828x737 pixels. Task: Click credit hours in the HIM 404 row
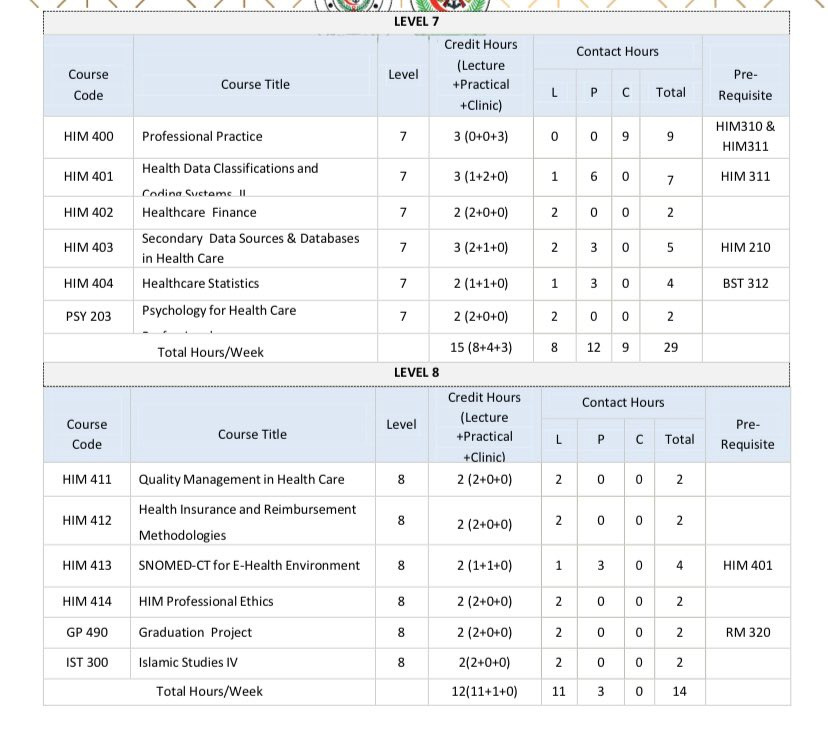coord(481,284)
